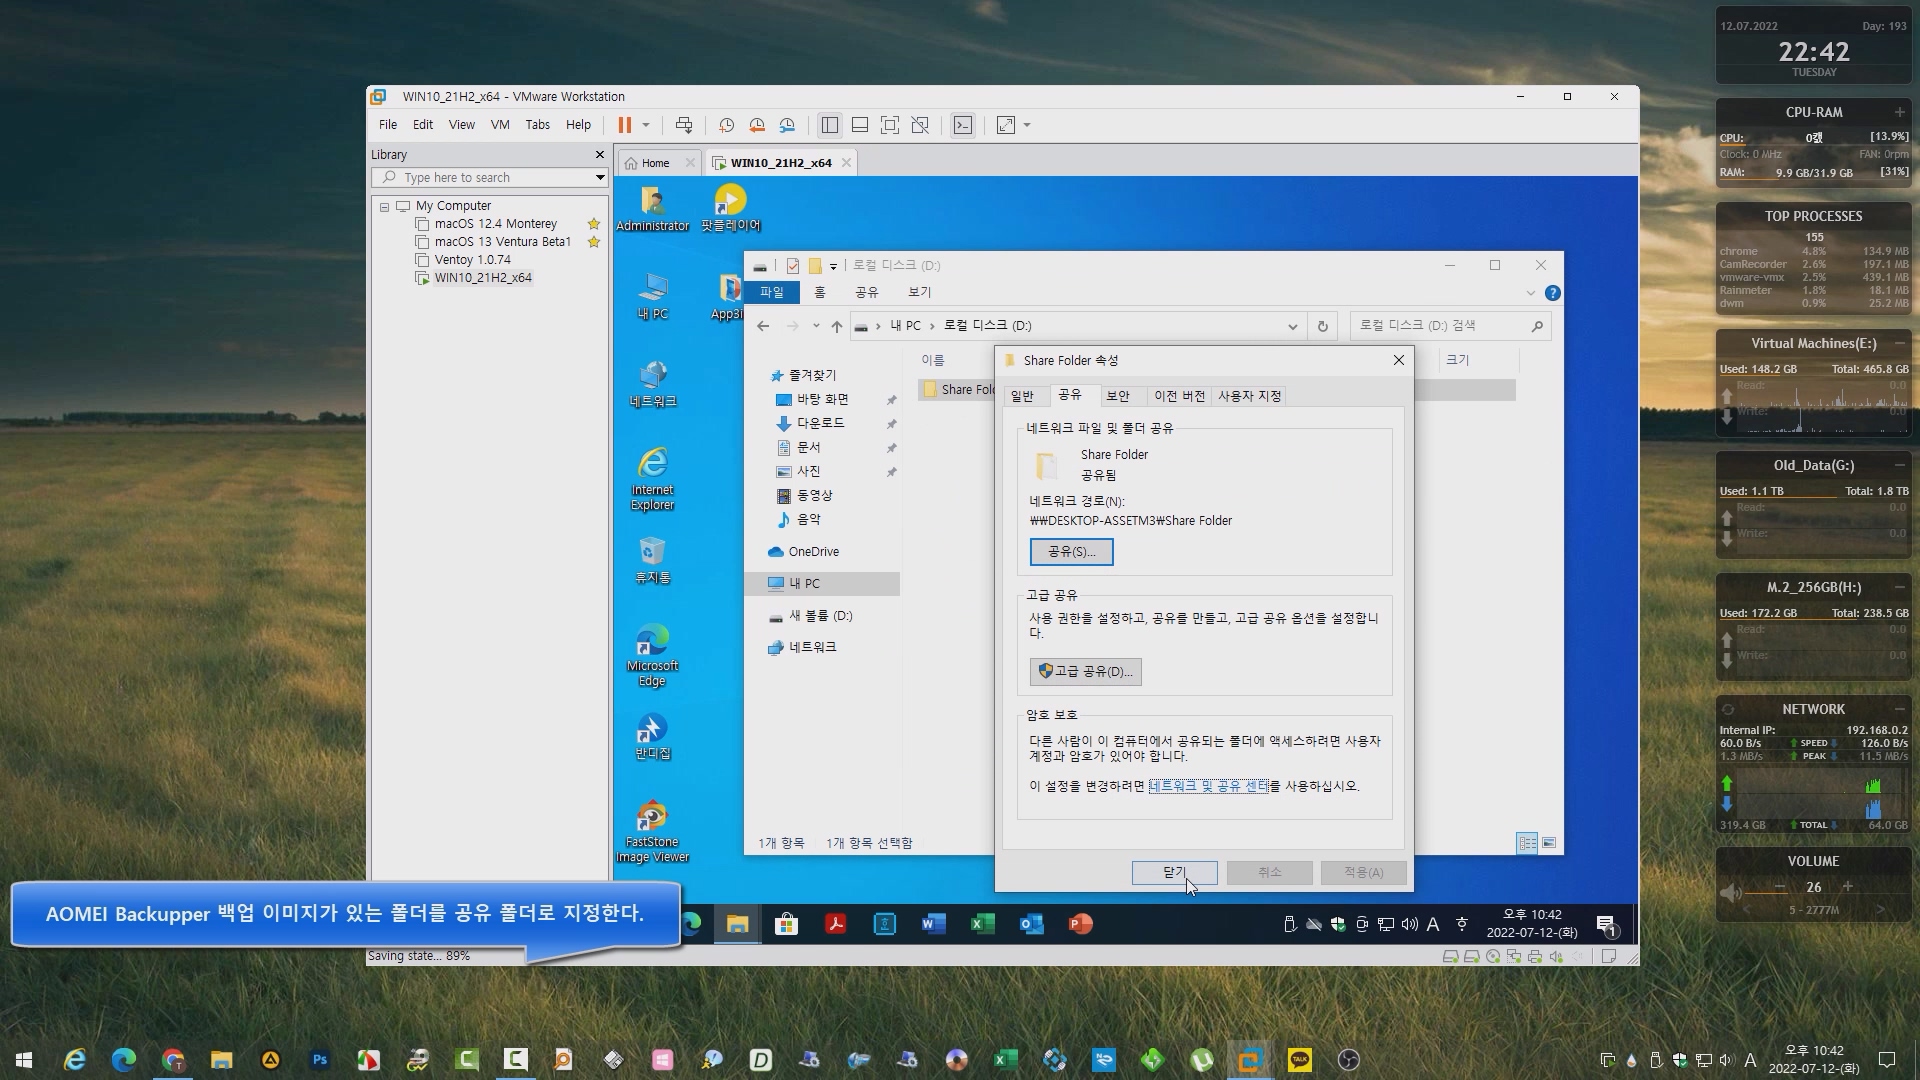Collapse the My Computer tree node

click(x=384, y=206)
